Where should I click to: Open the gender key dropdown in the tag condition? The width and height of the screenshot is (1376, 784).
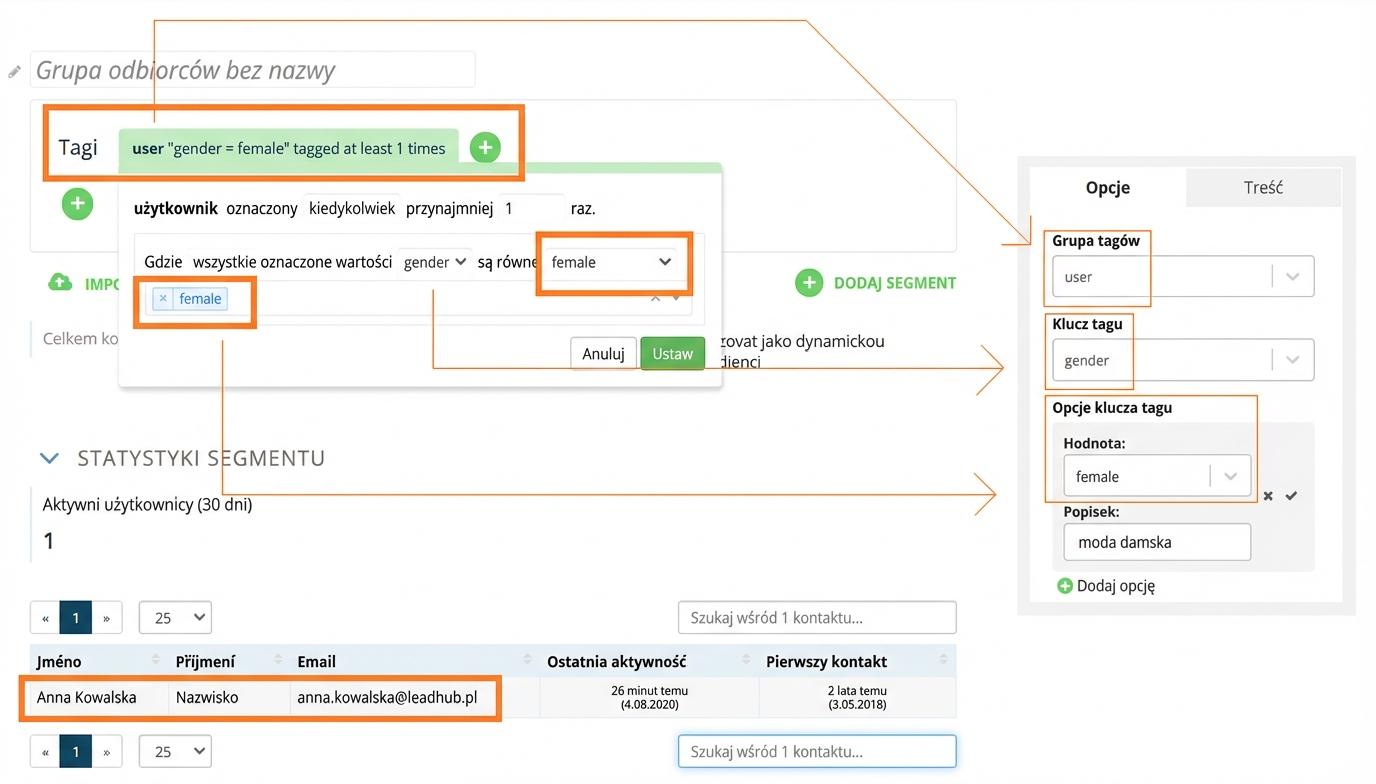(x=435, y=262)
